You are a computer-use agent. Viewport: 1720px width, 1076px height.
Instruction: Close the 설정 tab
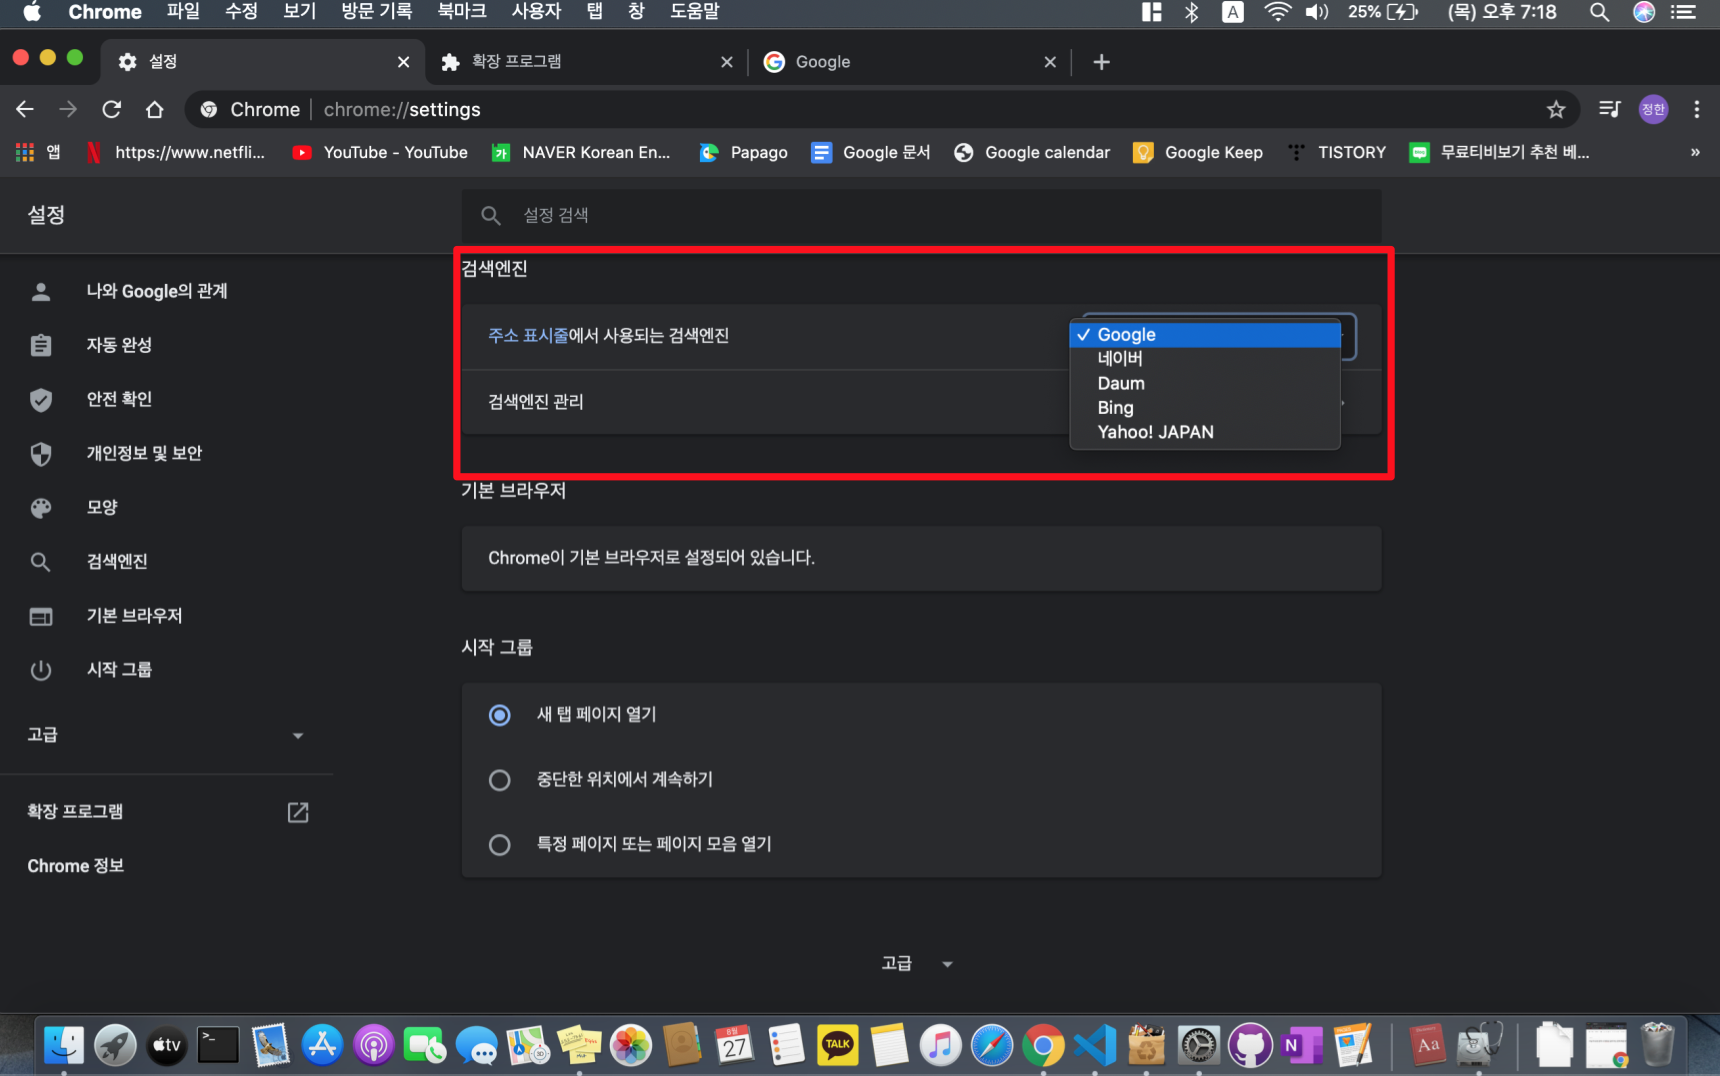tap(403, 62)
